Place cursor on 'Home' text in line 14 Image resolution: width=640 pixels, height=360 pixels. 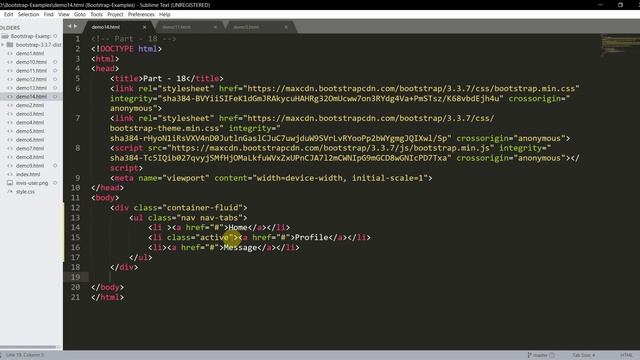(238, 227)
